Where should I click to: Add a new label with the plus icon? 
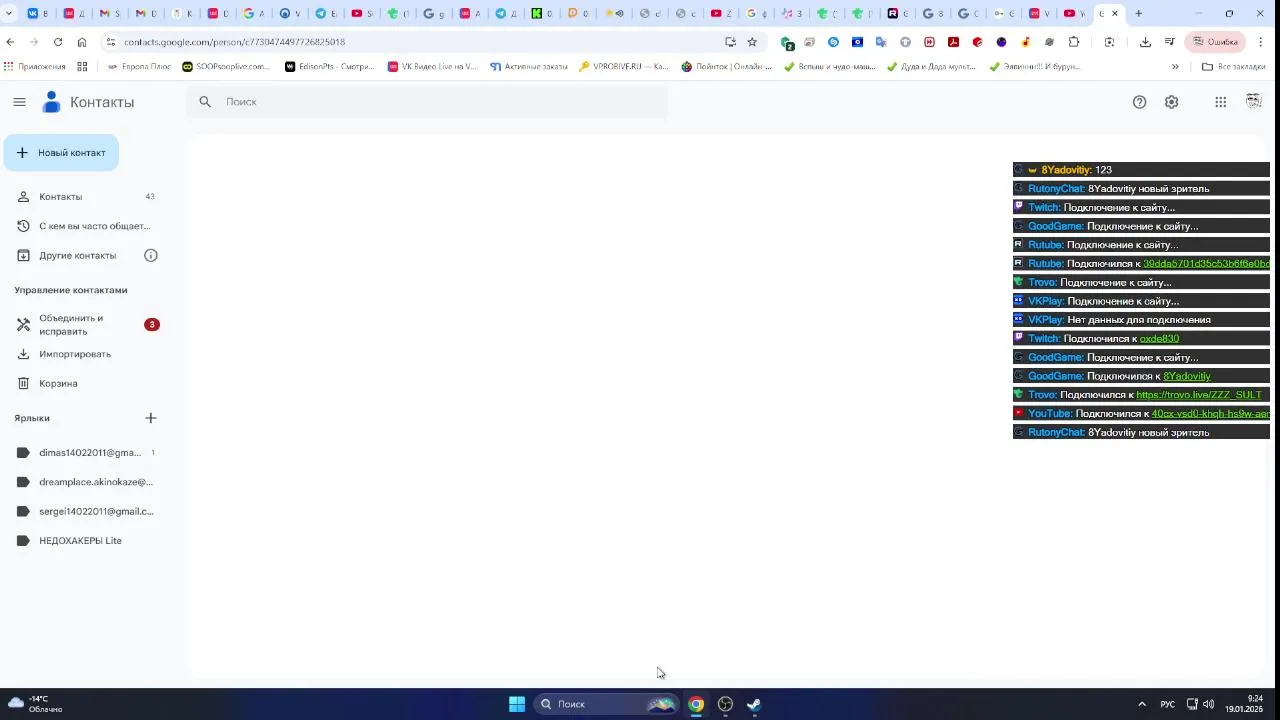pos(151,418)
